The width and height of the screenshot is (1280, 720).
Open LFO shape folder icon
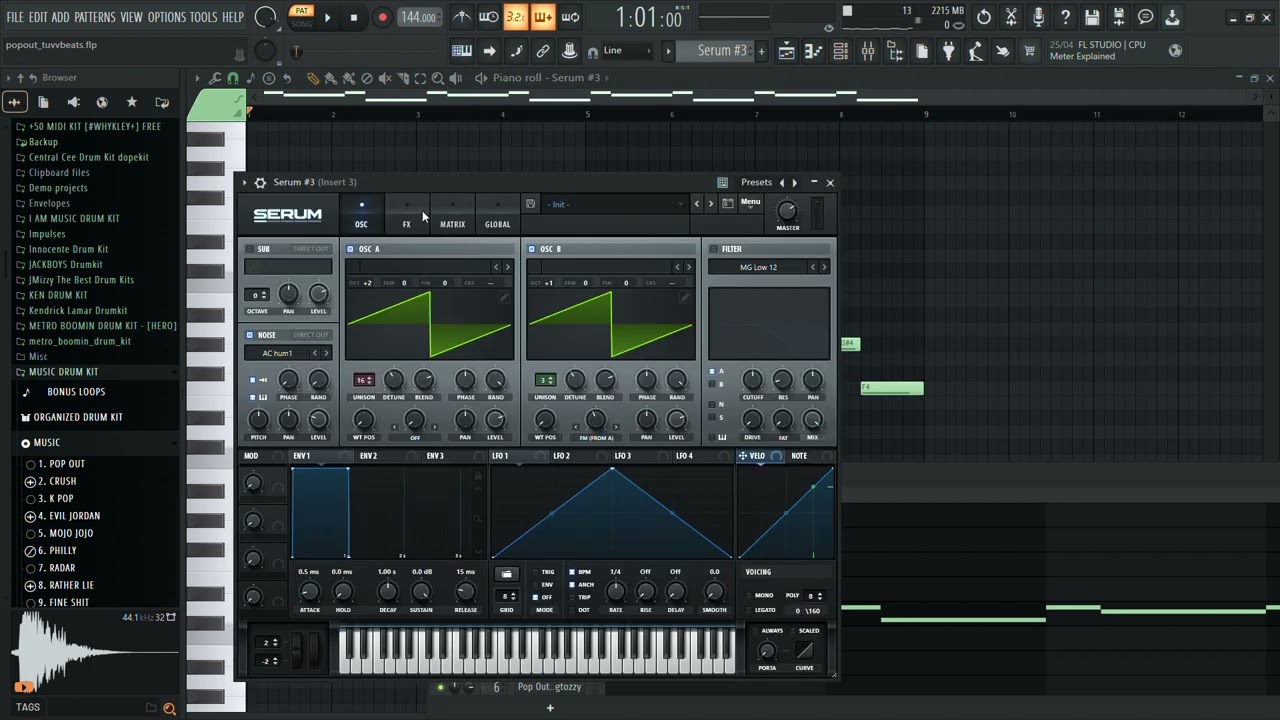506,574
